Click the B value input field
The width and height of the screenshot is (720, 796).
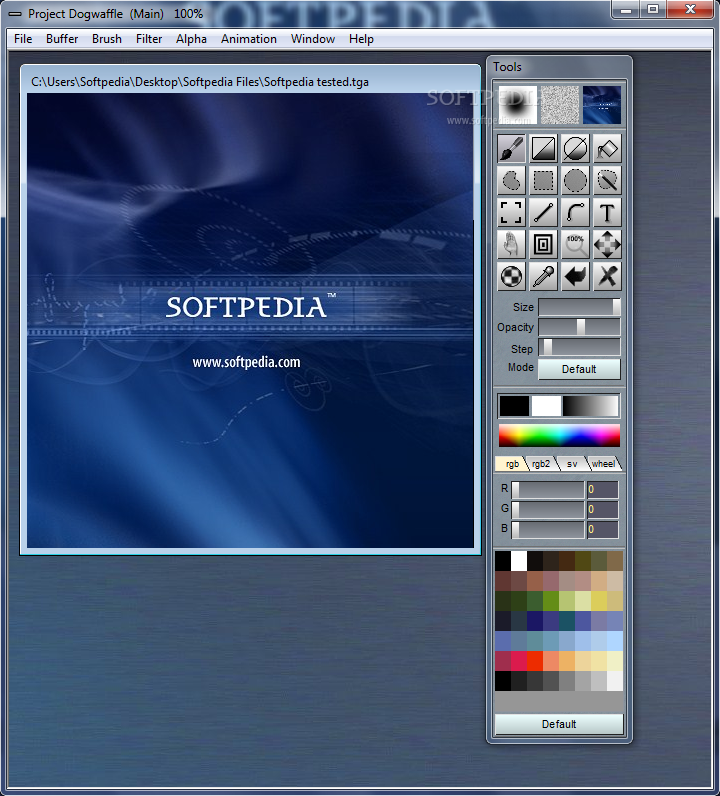coord(603,529)
